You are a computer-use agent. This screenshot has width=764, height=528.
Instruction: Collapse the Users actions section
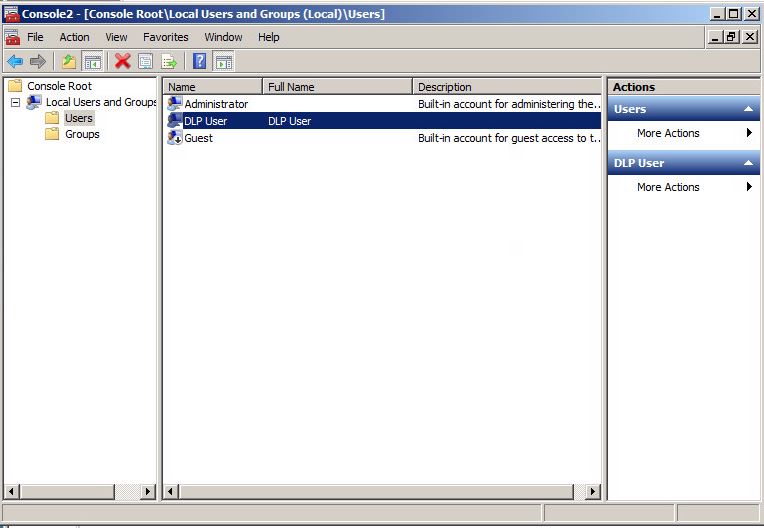click(x=748, y=109)
